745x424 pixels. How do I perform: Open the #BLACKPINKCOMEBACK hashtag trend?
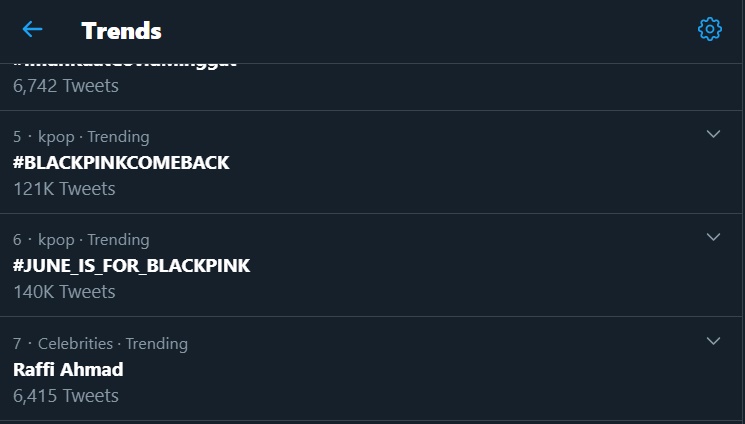[121, 162]
